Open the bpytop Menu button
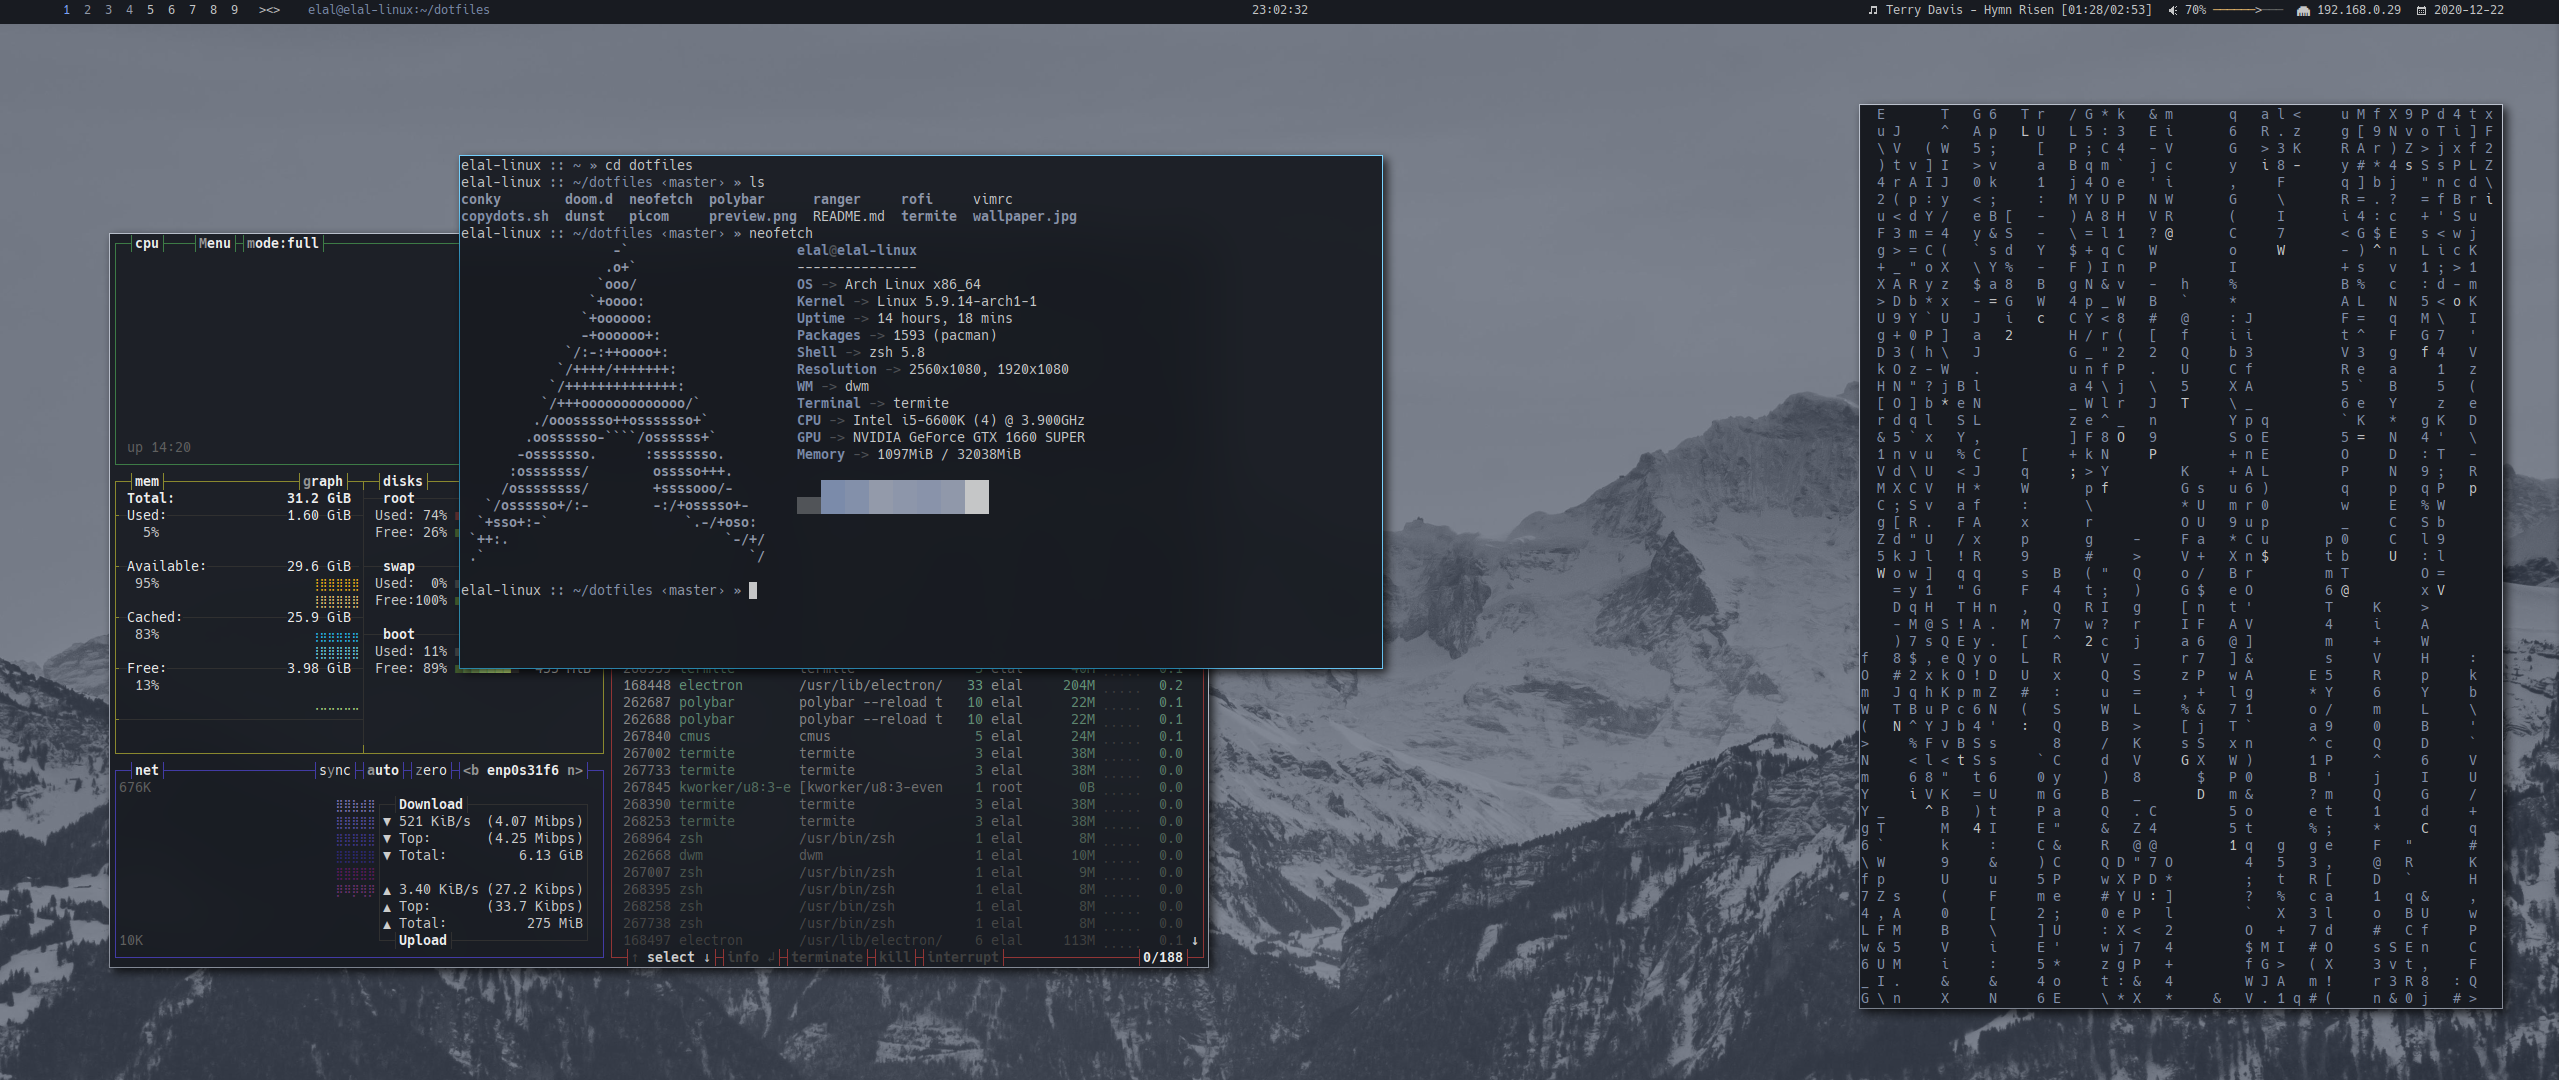 click(x=214, y=243)
